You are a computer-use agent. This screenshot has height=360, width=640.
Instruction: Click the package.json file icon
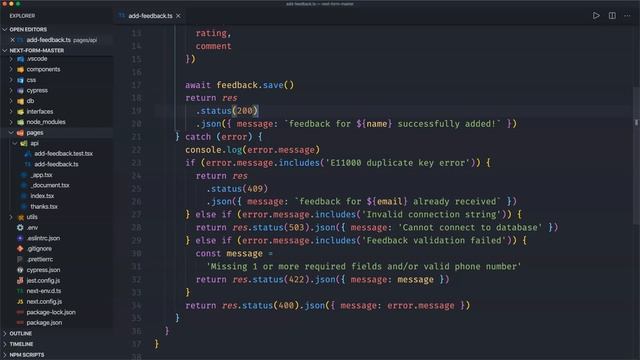[20, 323]
